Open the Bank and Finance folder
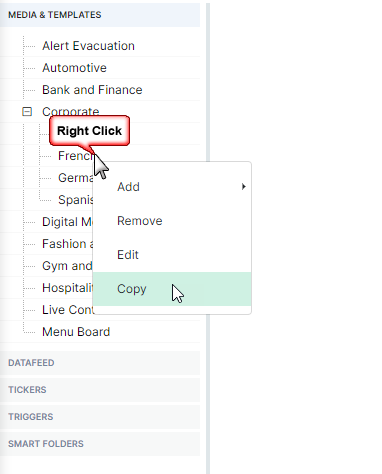This screenshot has width=382, height=474. click(x=92, y=90)
